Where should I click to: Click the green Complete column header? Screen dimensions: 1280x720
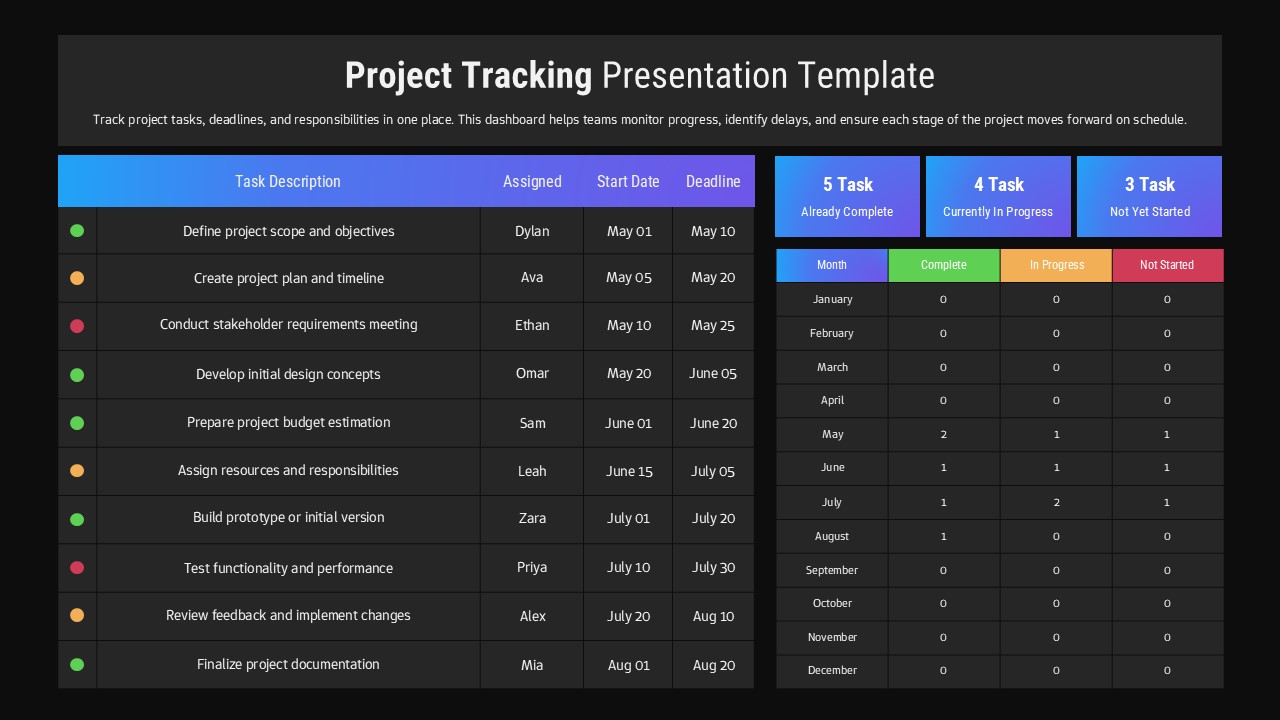(x=944, y=265)
